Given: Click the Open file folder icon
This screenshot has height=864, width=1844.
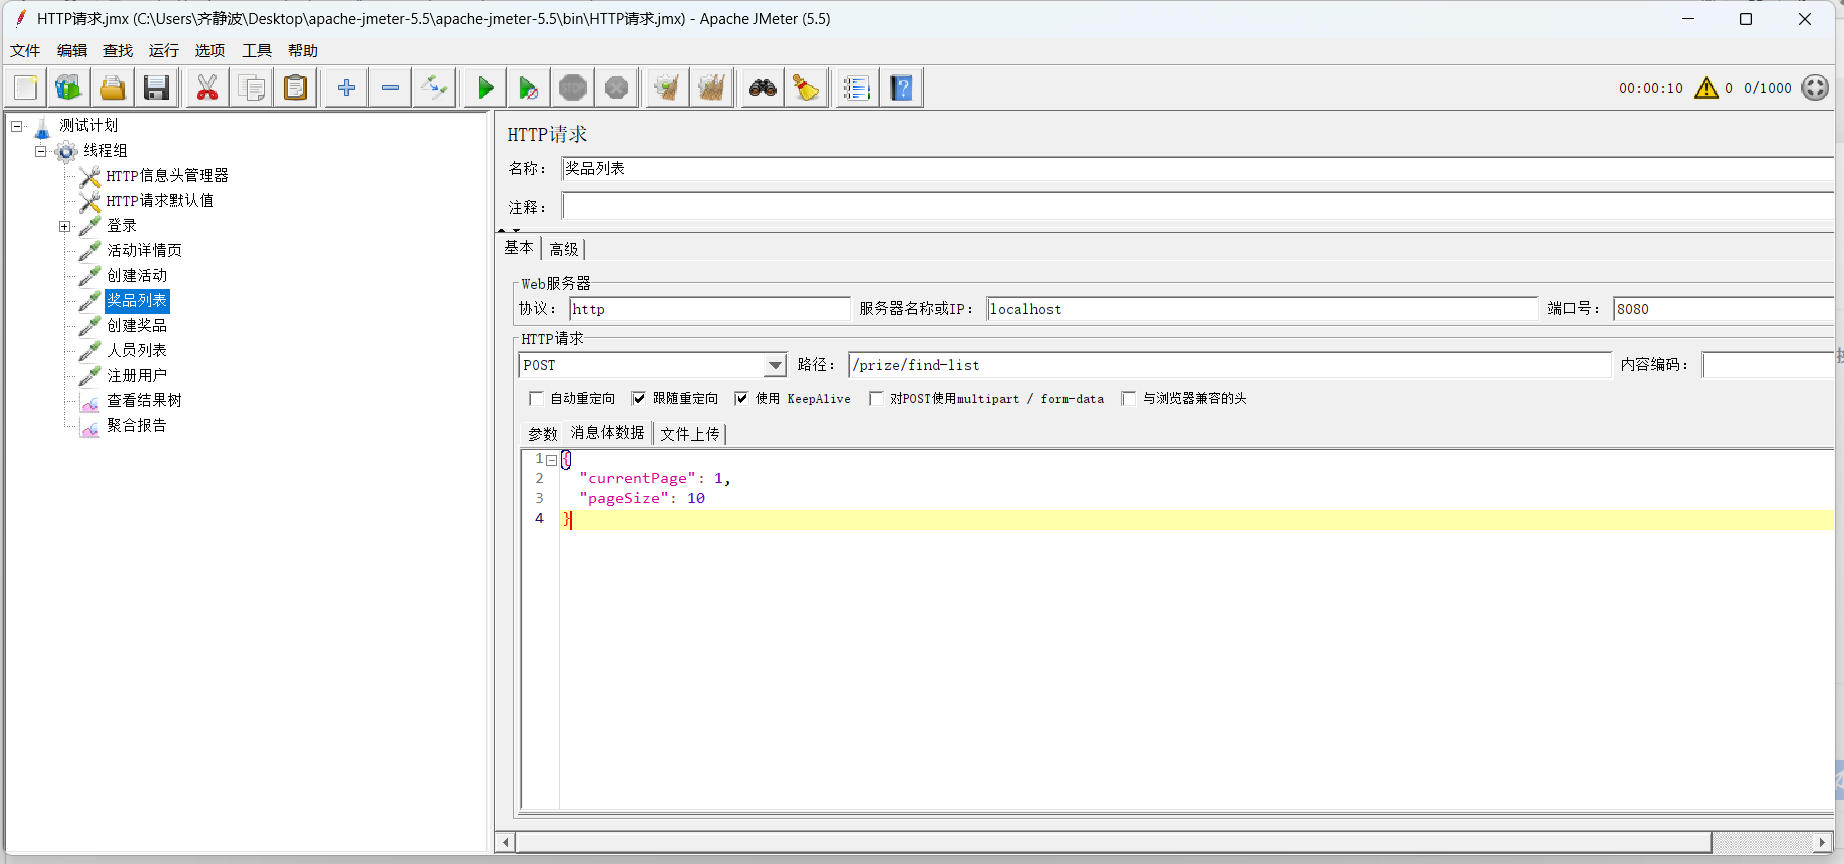Looking at the screenshot, I should pos(112,88).
